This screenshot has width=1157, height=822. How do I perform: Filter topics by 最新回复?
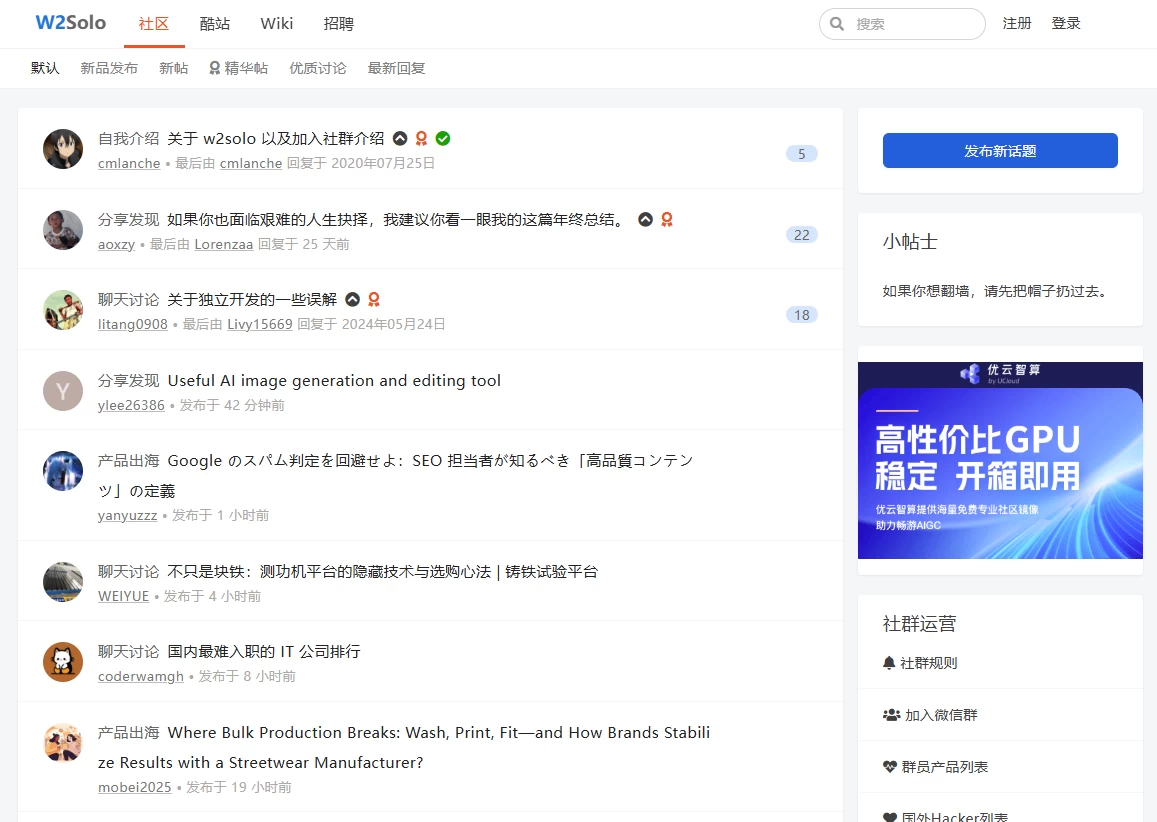coord(396,68)
